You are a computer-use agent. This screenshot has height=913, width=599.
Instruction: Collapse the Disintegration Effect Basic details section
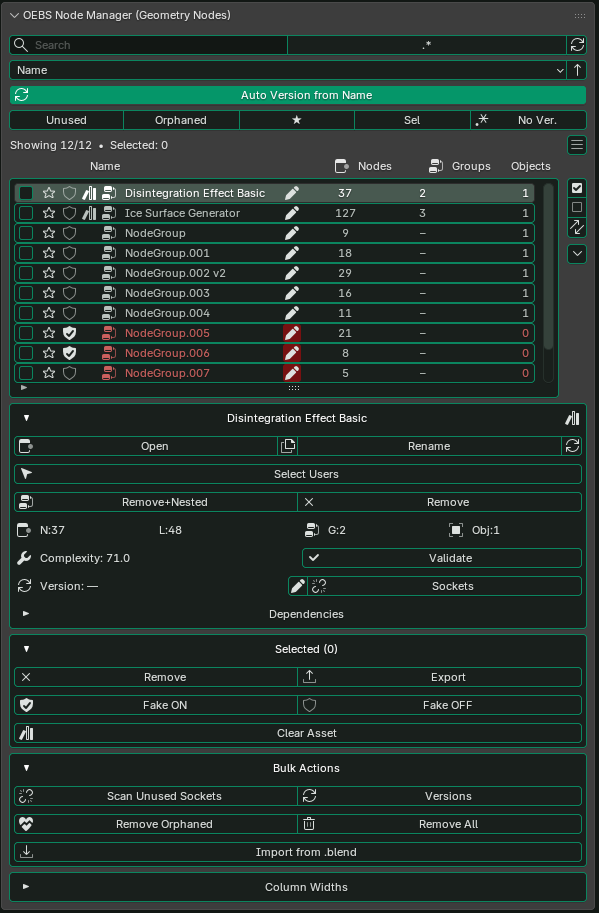[26, 418]
